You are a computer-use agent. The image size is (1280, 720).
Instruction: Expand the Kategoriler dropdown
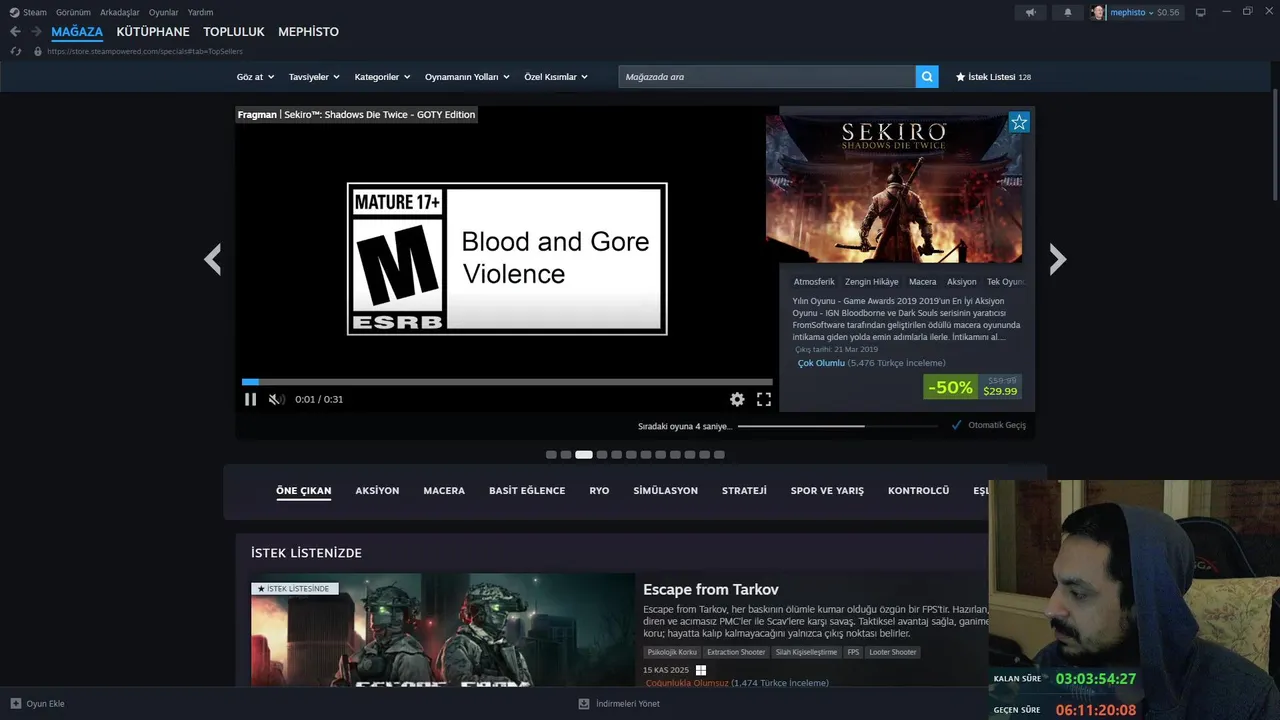tap(382, 77)
